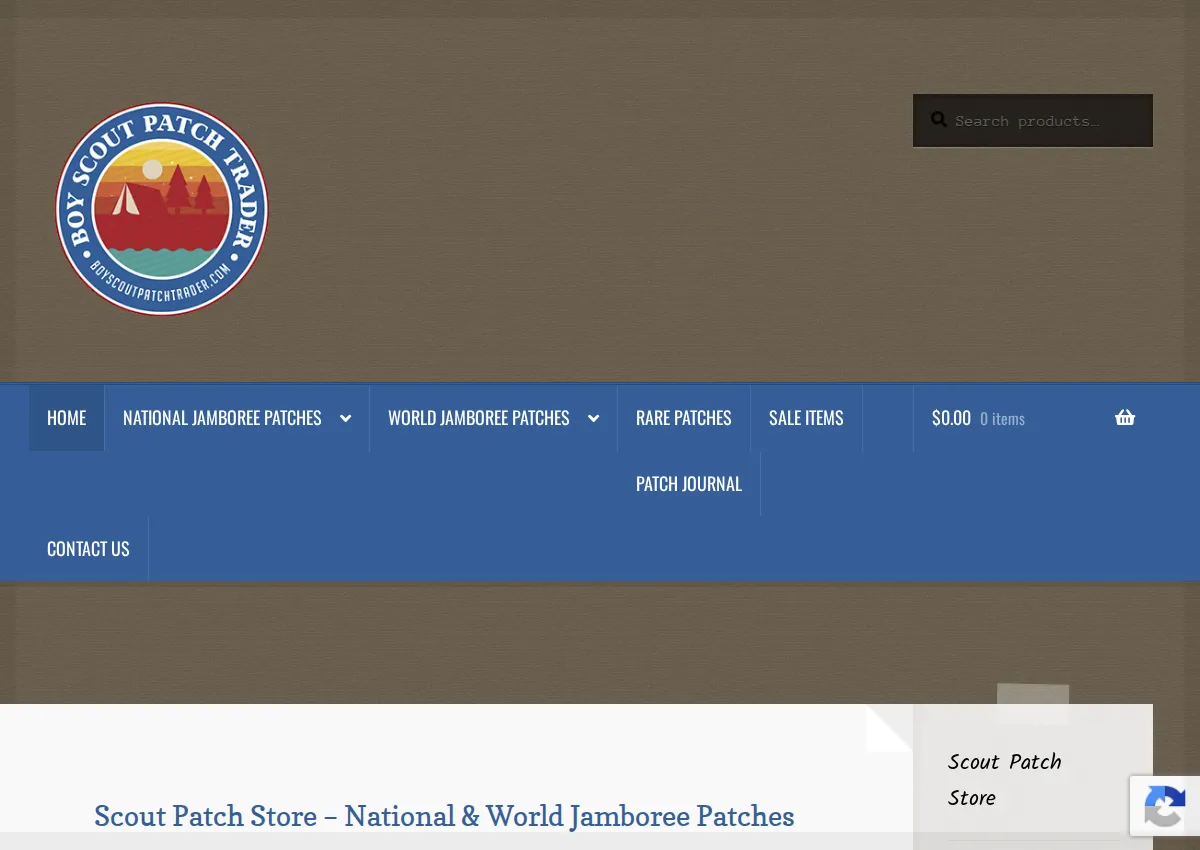The image size is (1200, 850).
Task: Click the Scout Patch Store page heading
Action: point(444,816)
